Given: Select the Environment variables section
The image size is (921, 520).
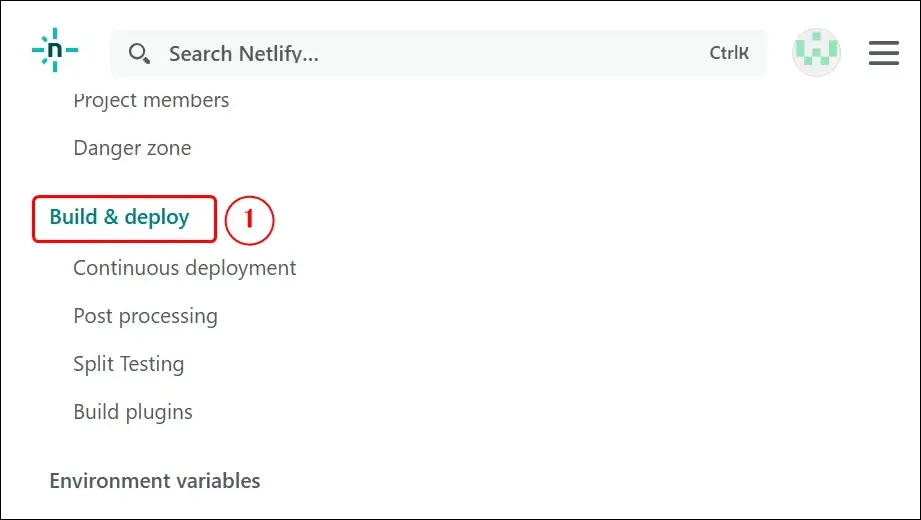Looking at the screenshot, I should click(155, 480).
